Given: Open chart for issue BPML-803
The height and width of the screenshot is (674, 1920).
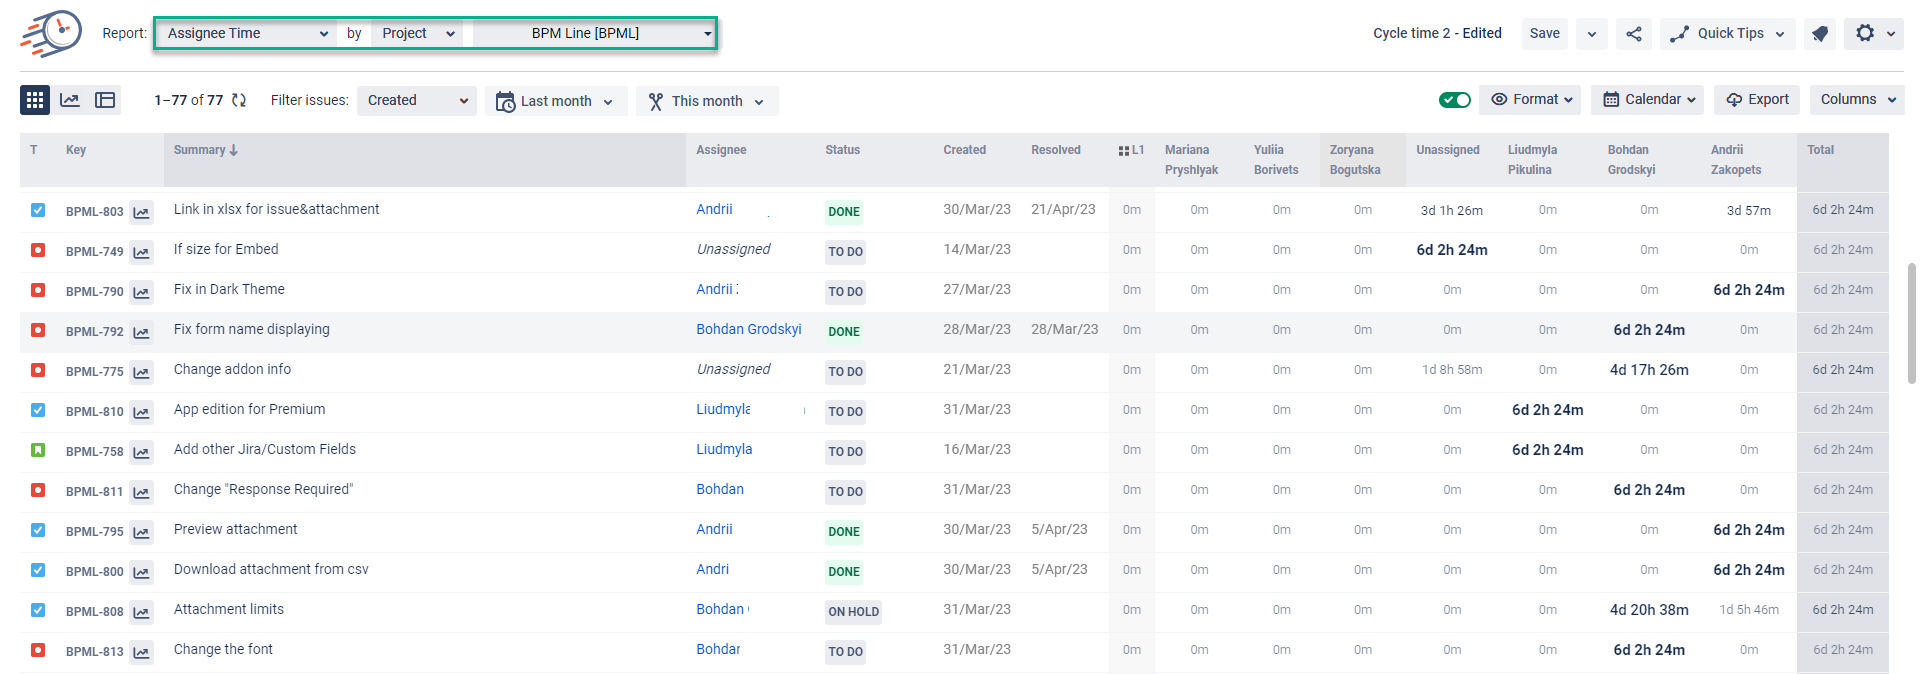Looking at the screenshot, I should [142, 212].
